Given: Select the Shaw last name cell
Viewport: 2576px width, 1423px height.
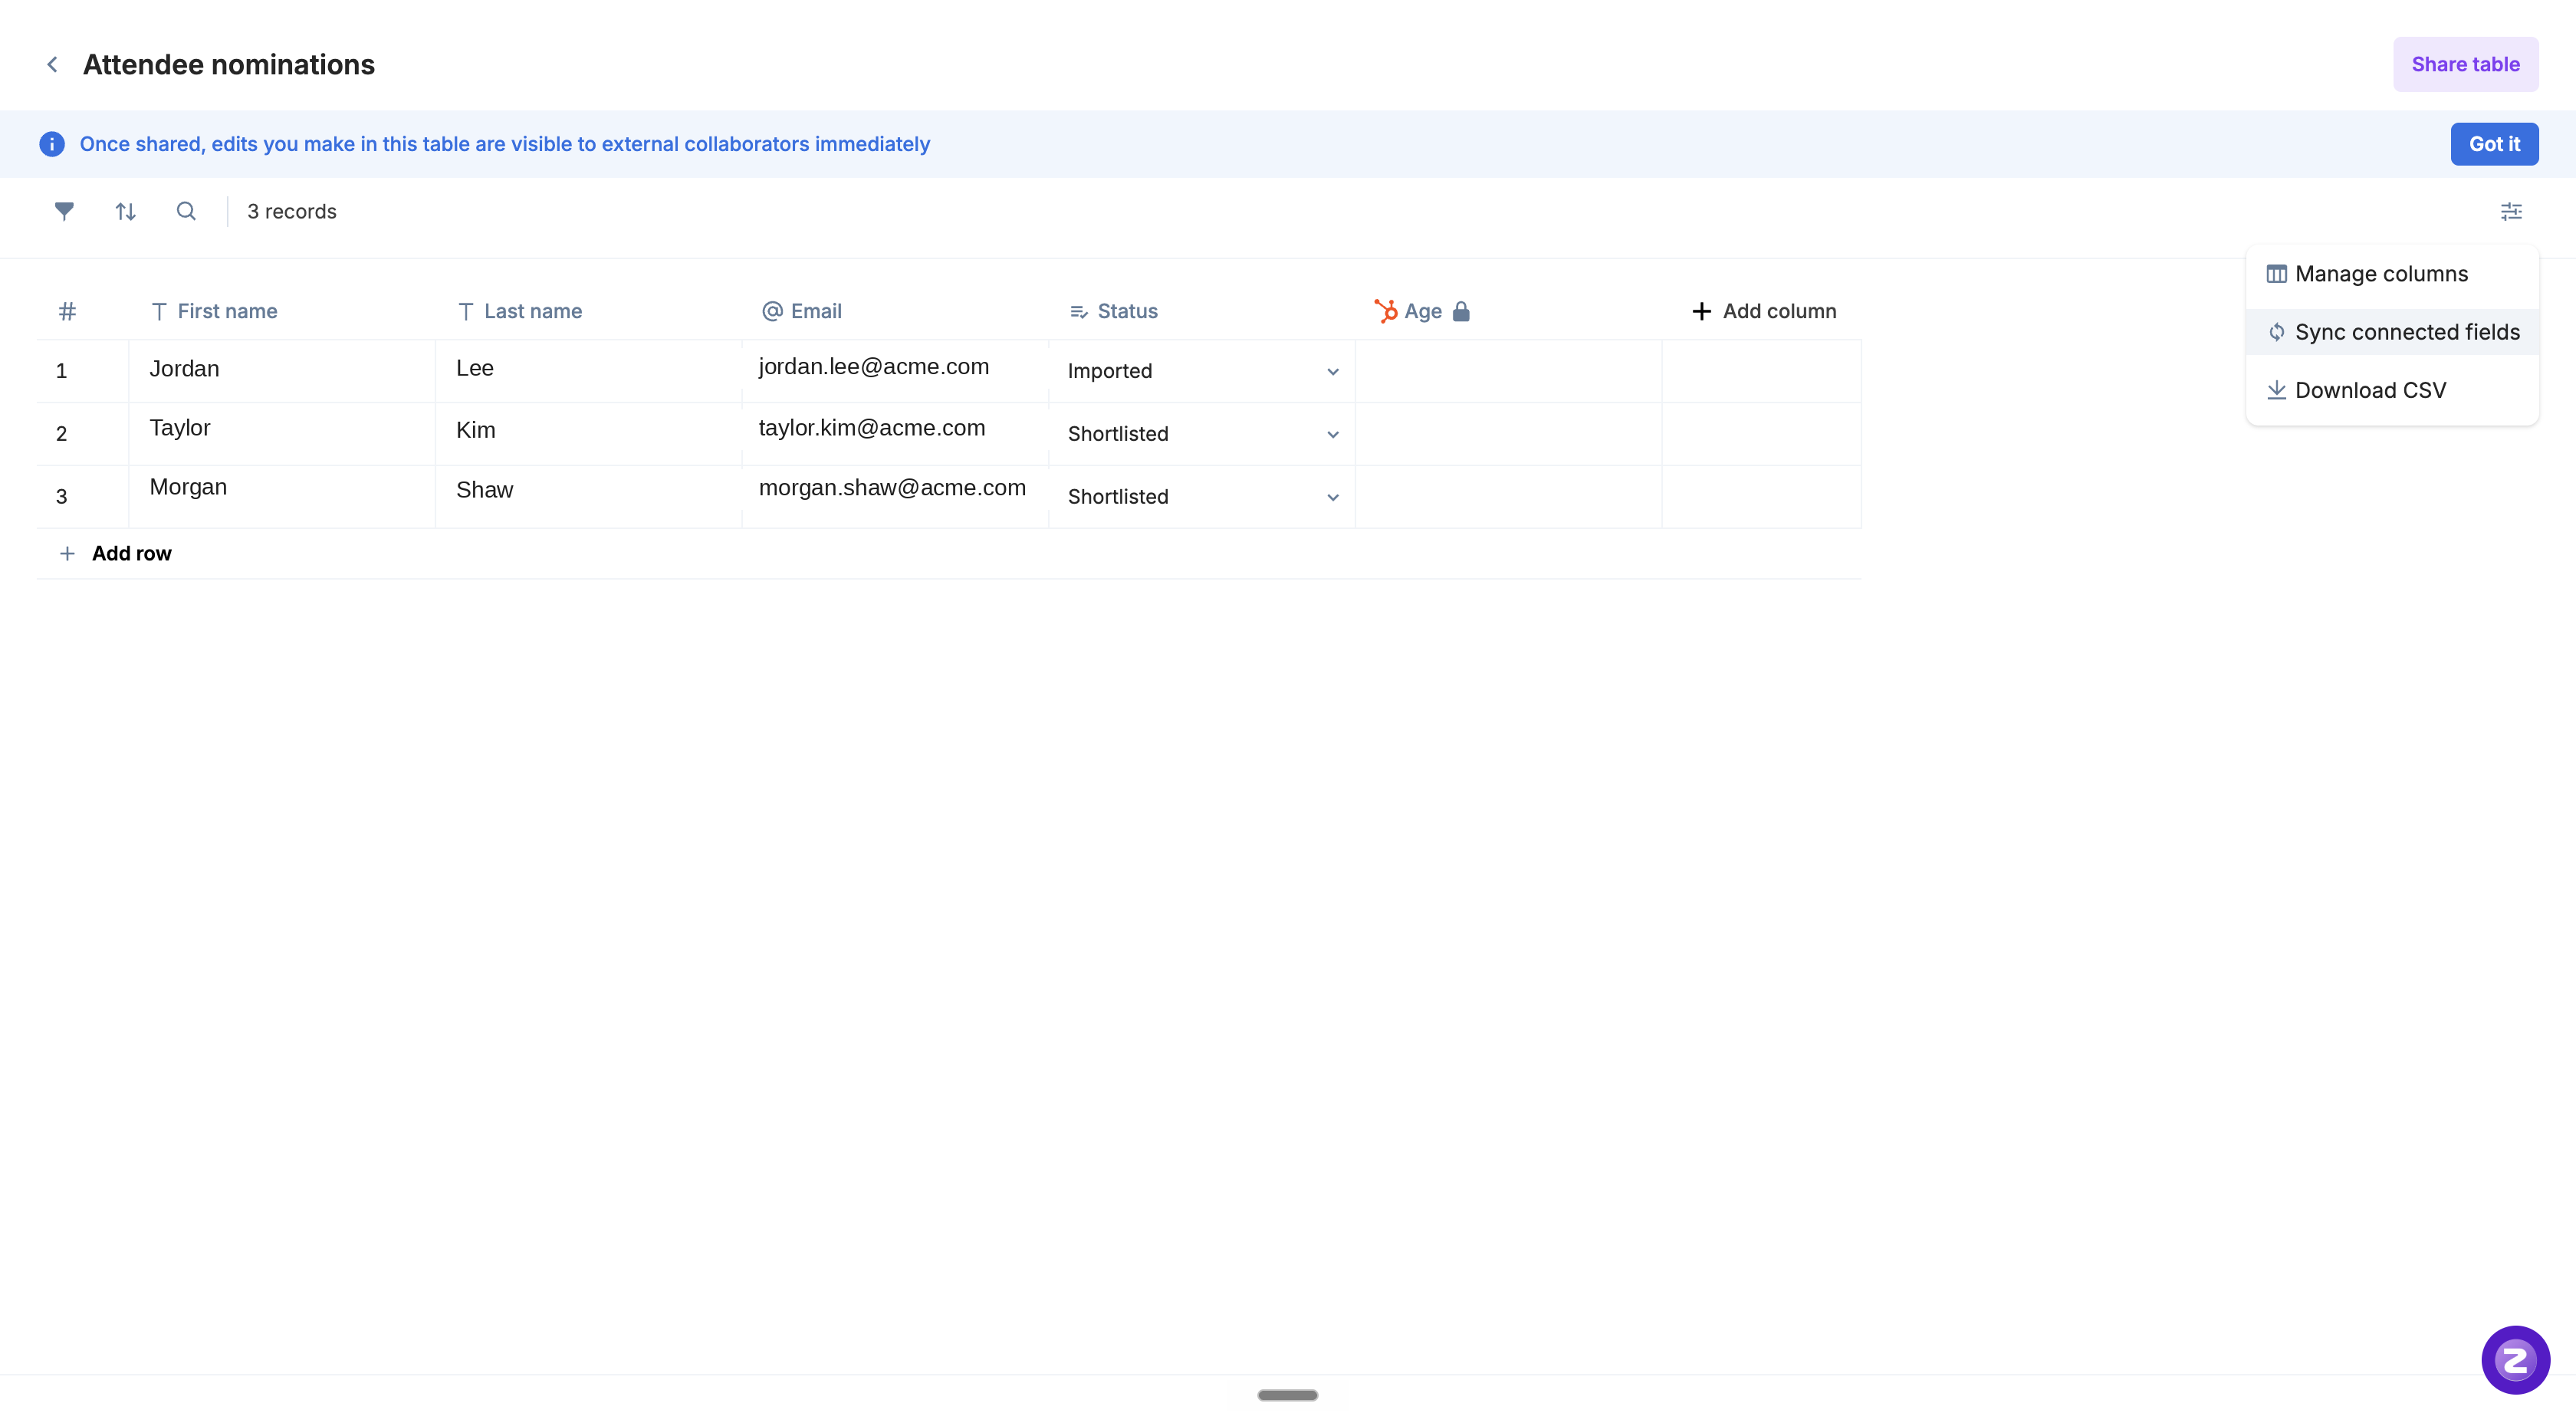Looking at the screenshot, I should click(589, 497).
